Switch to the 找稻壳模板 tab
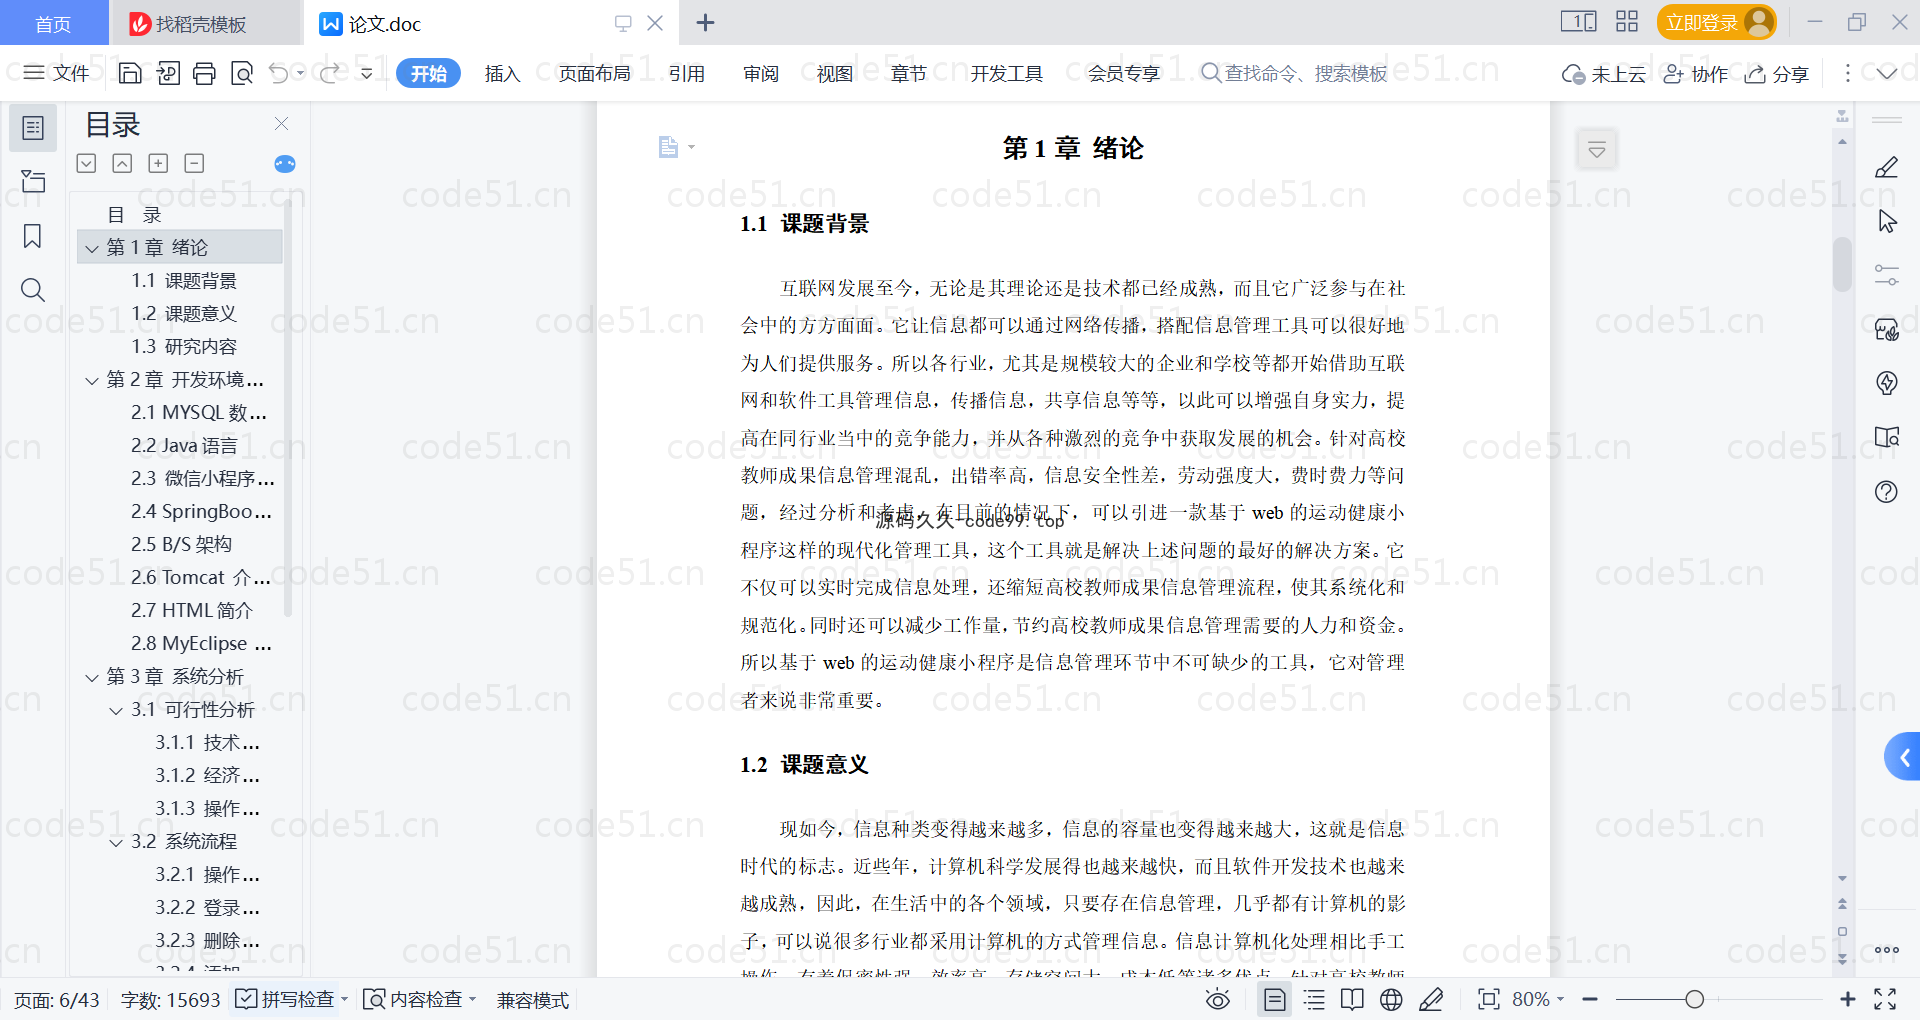Screen dimensions: 1920x1020 pyautogui.click(x=205, y=23)
